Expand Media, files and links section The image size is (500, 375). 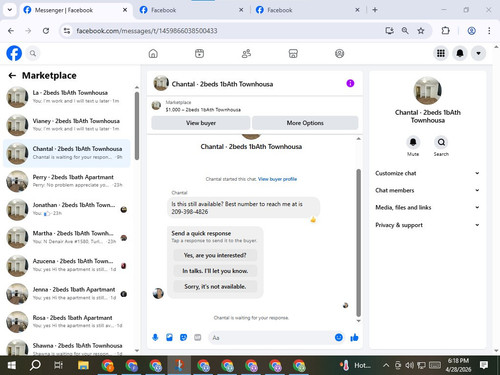click(427, 207)
